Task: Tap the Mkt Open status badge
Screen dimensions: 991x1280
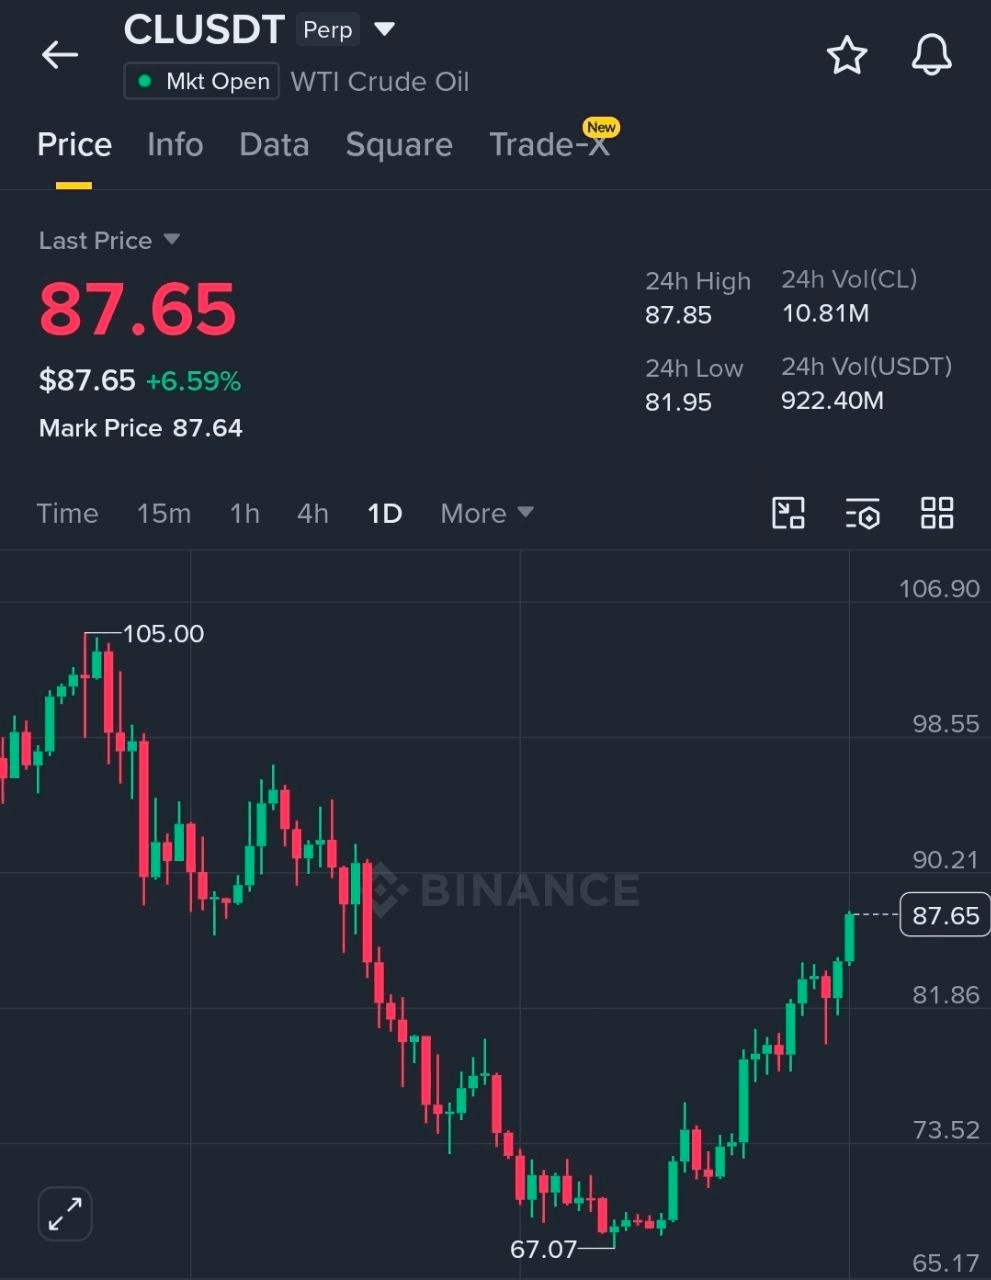Action: tap(201, 81)
